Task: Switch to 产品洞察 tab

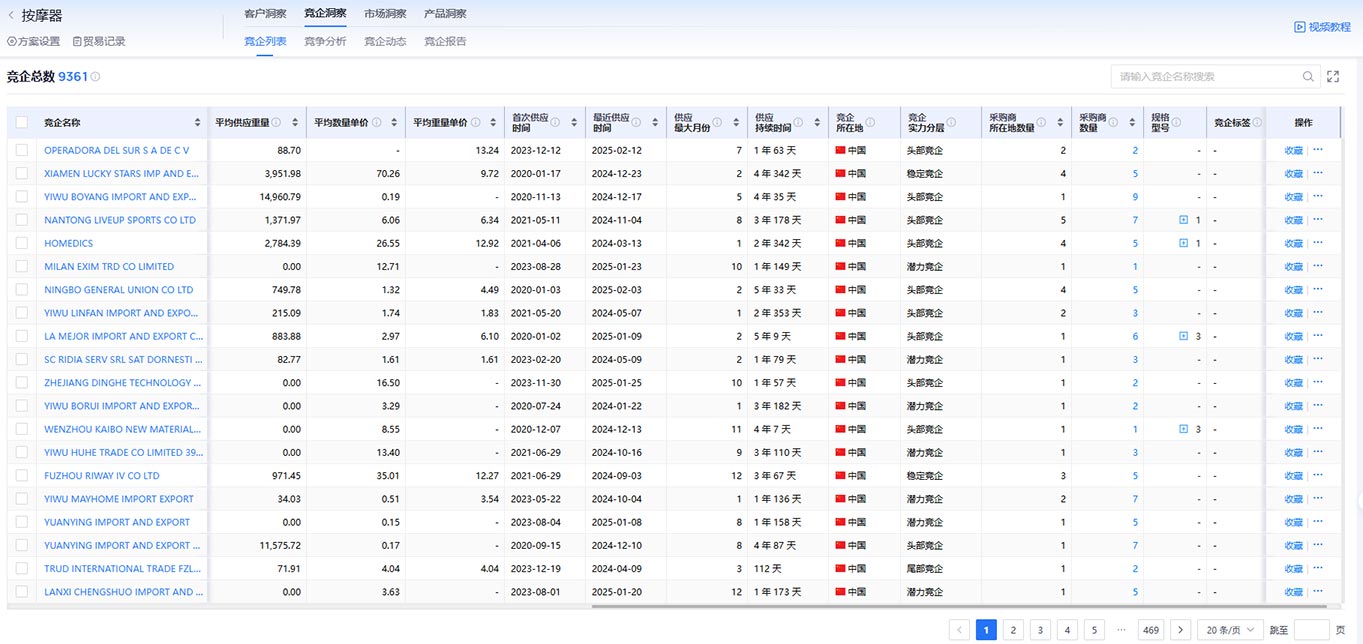Action: coord(445,14)
